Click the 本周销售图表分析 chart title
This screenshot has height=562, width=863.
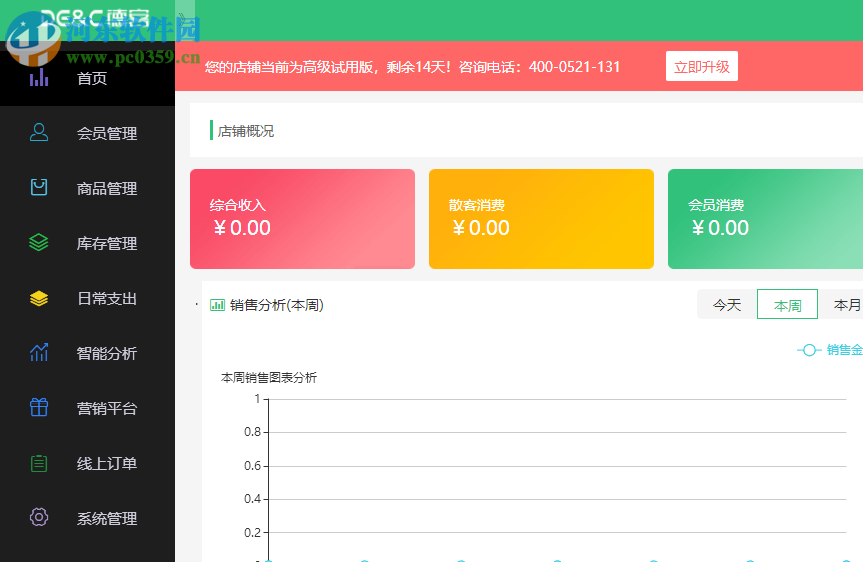(x=269, y=378)
